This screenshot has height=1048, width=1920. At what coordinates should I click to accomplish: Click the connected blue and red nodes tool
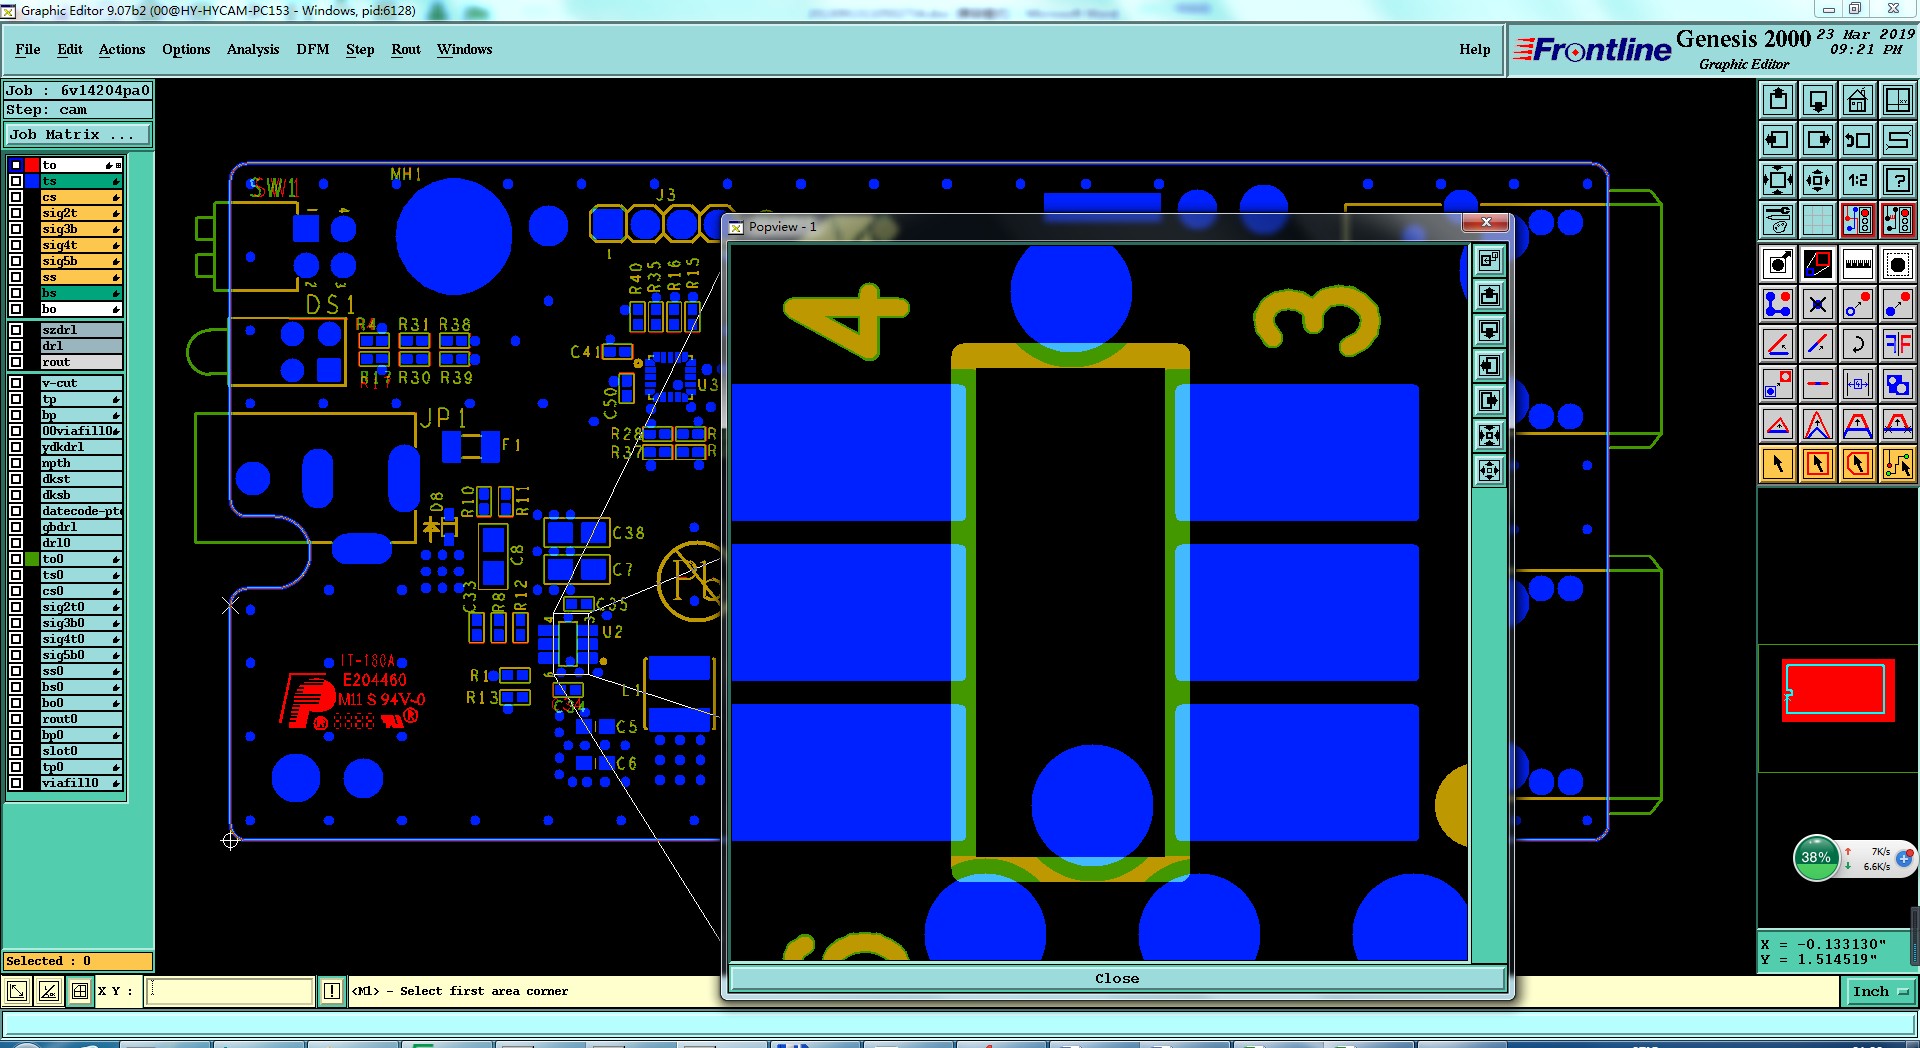1778,304
